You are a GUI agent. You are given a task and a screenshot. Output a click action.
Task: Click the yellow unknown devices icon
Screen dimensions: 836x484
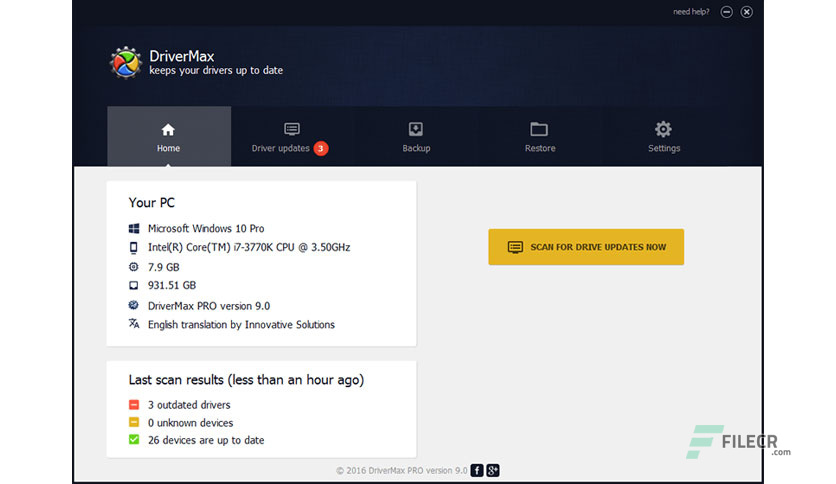click(134, 422)
